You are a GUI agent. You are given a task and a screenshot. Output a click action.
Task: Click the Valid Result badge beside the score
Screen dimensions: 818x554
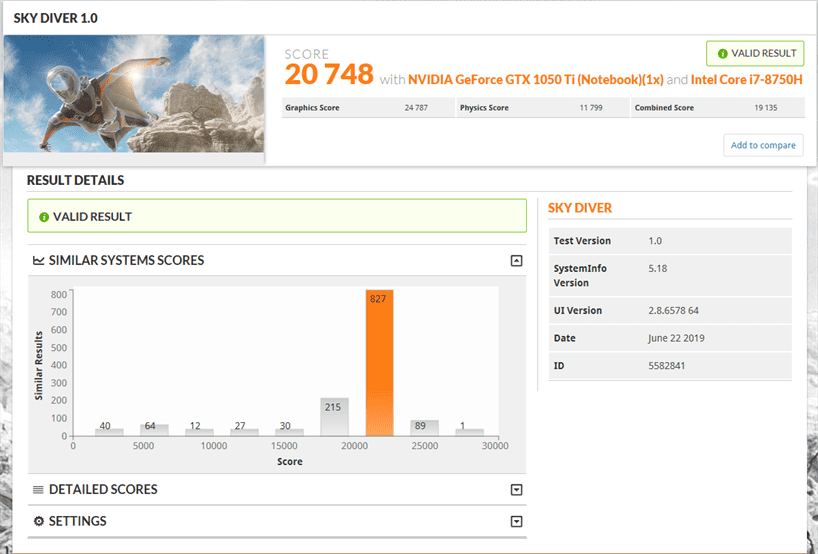click(x=755, y=53)
